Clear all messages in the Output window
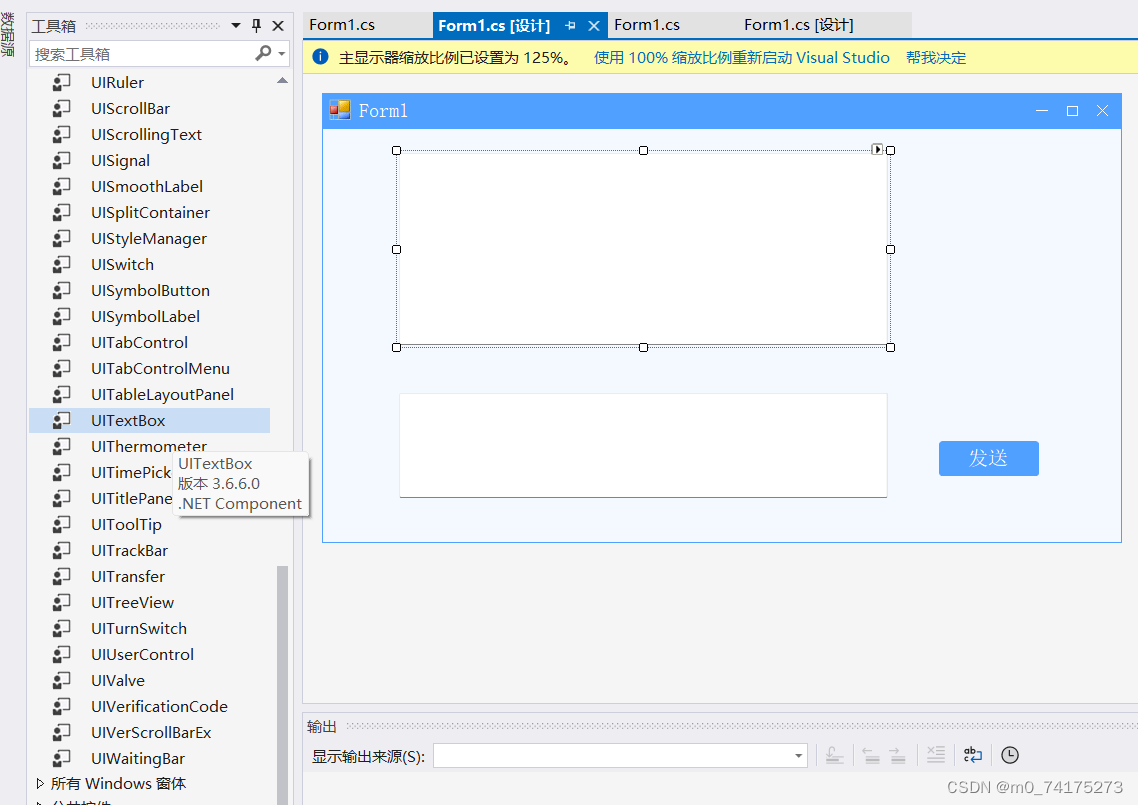The width and height of the screenshot is (1138, 805). pyautogui.click(x=935, y=755)
